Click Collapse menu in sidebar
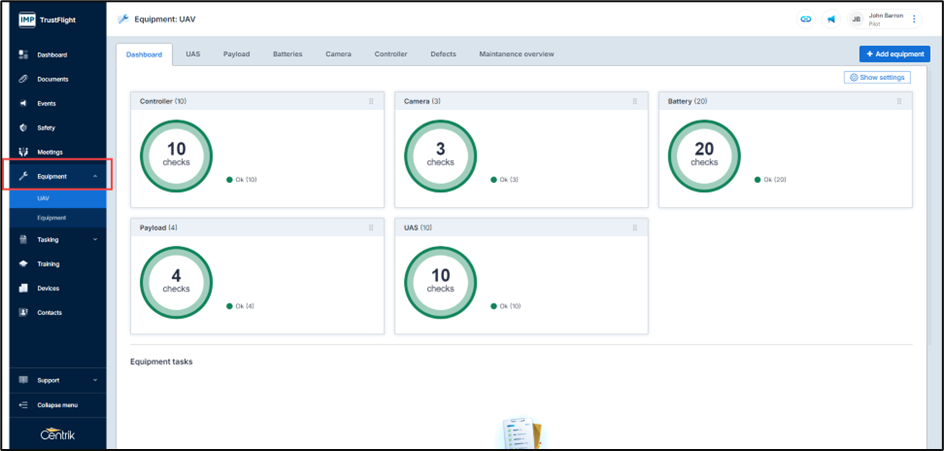 (57, 405)
